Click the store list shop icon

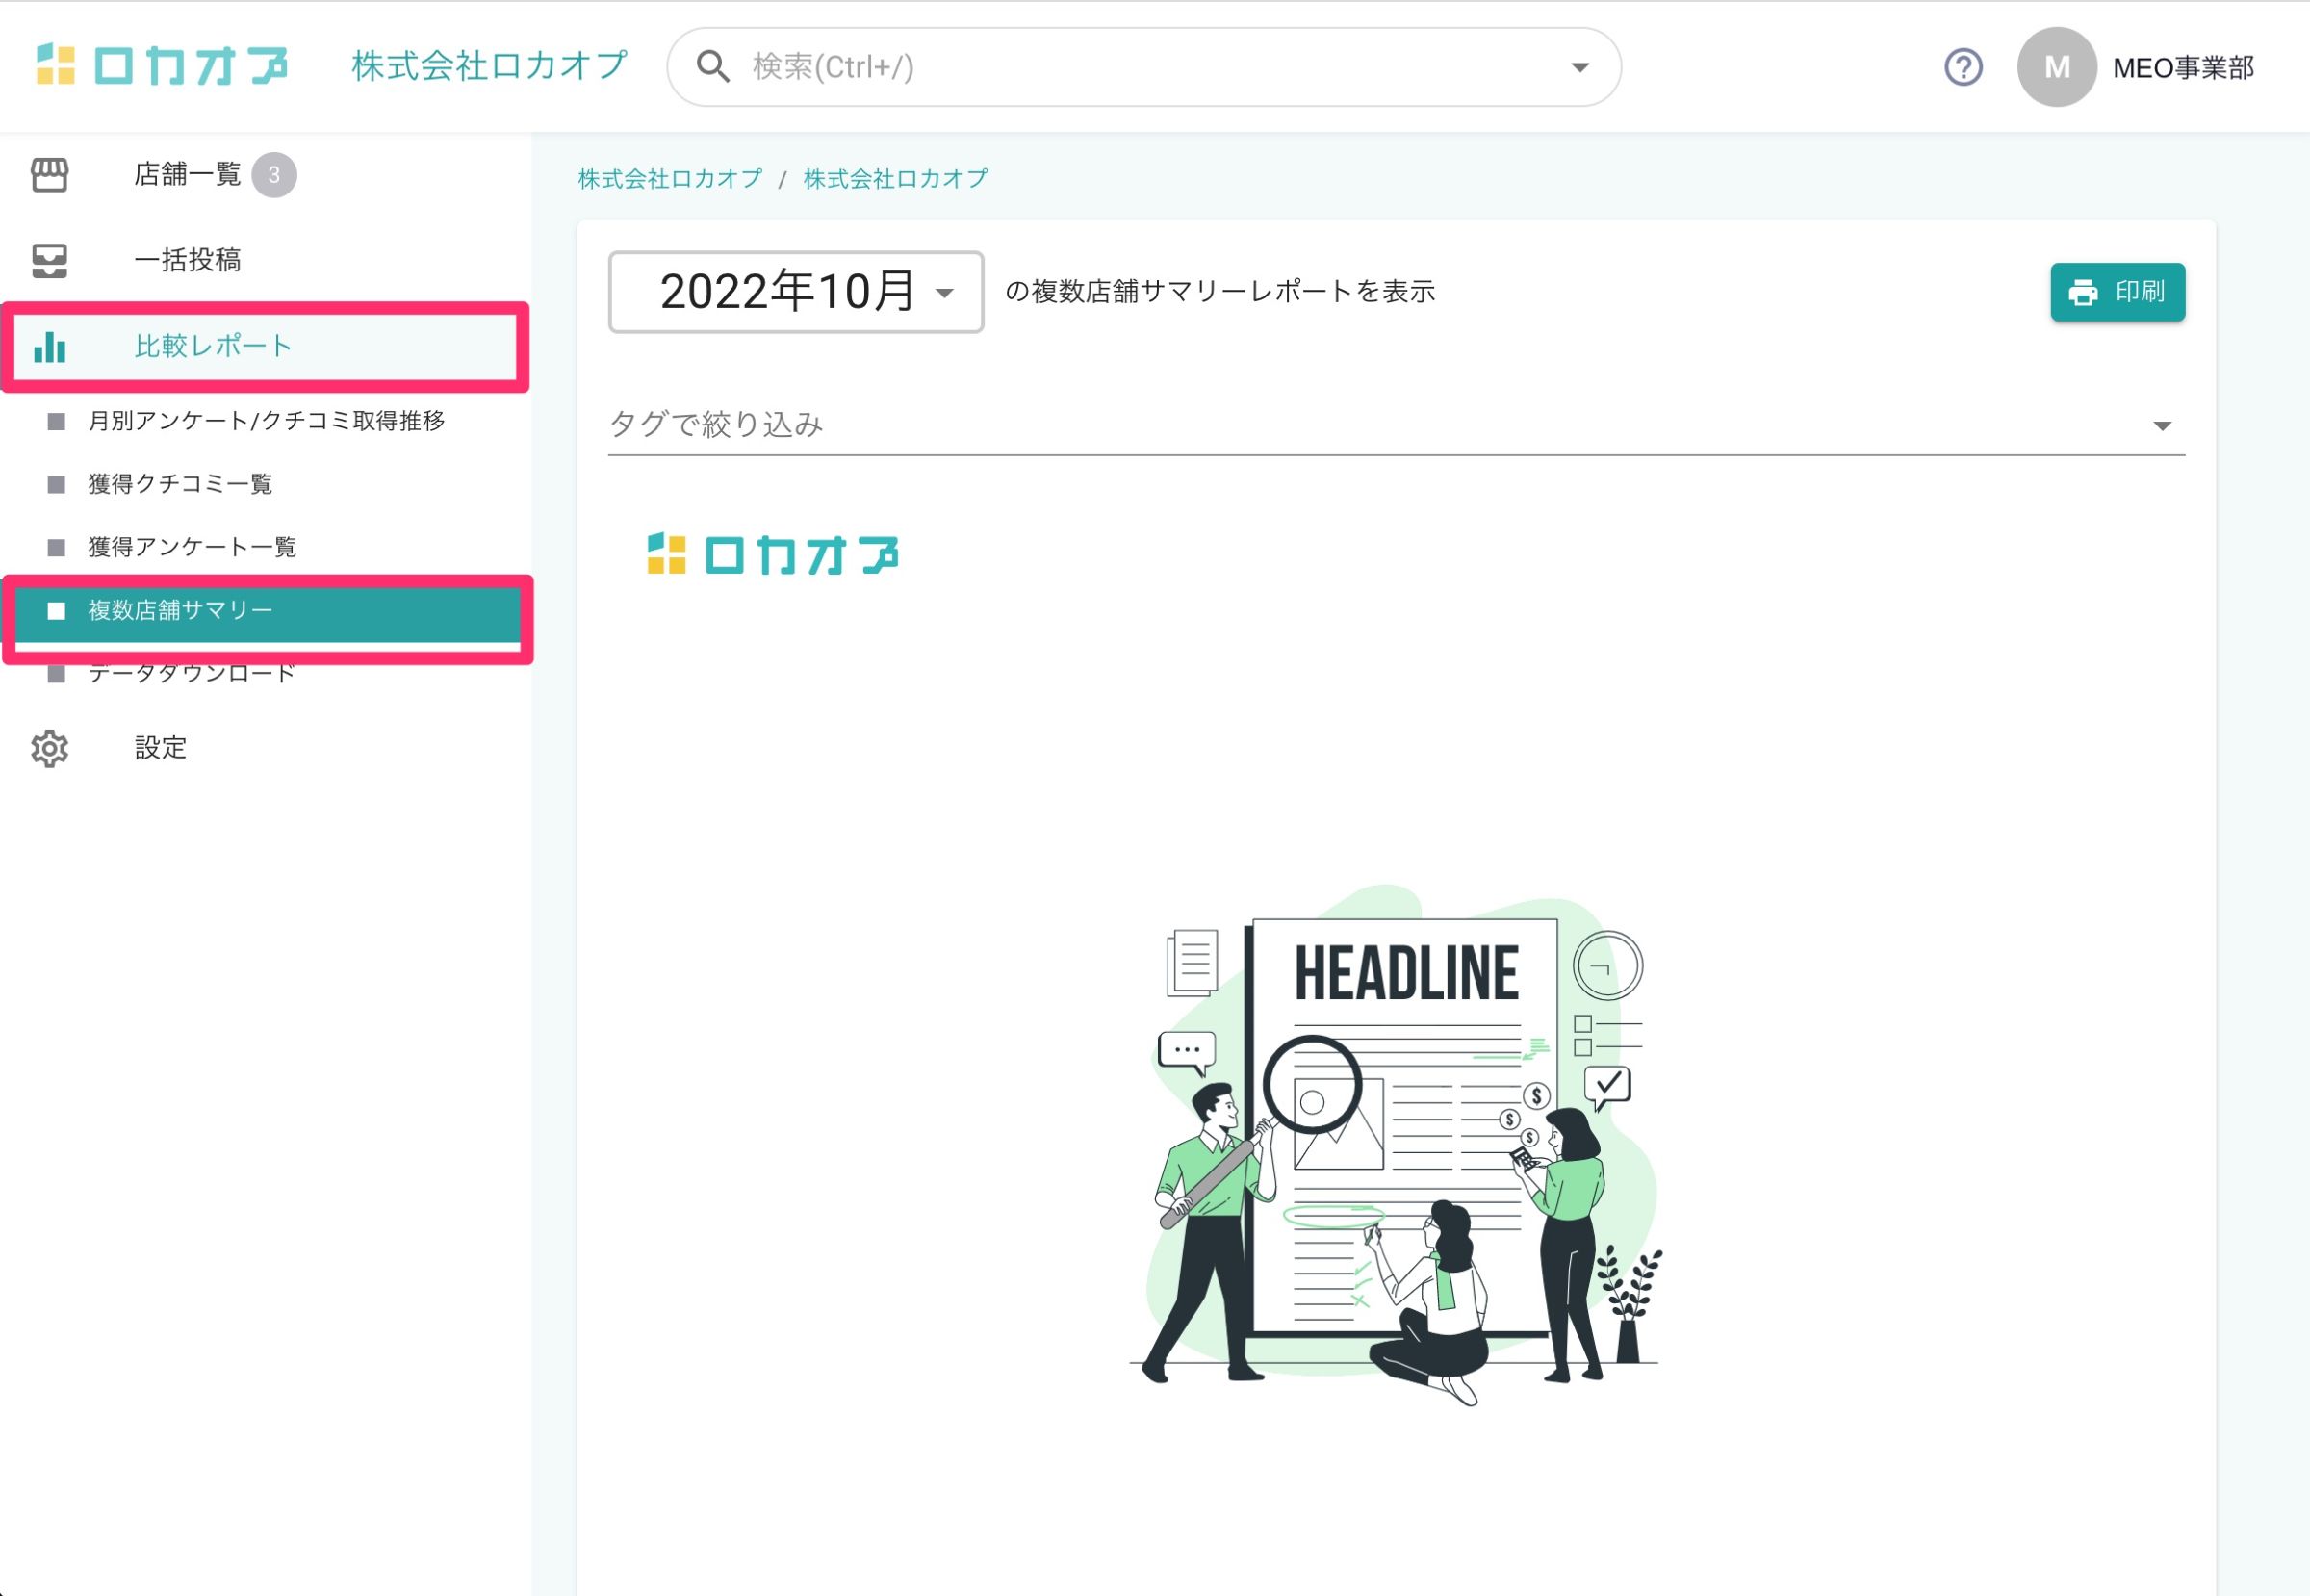[x=49, y=175]
